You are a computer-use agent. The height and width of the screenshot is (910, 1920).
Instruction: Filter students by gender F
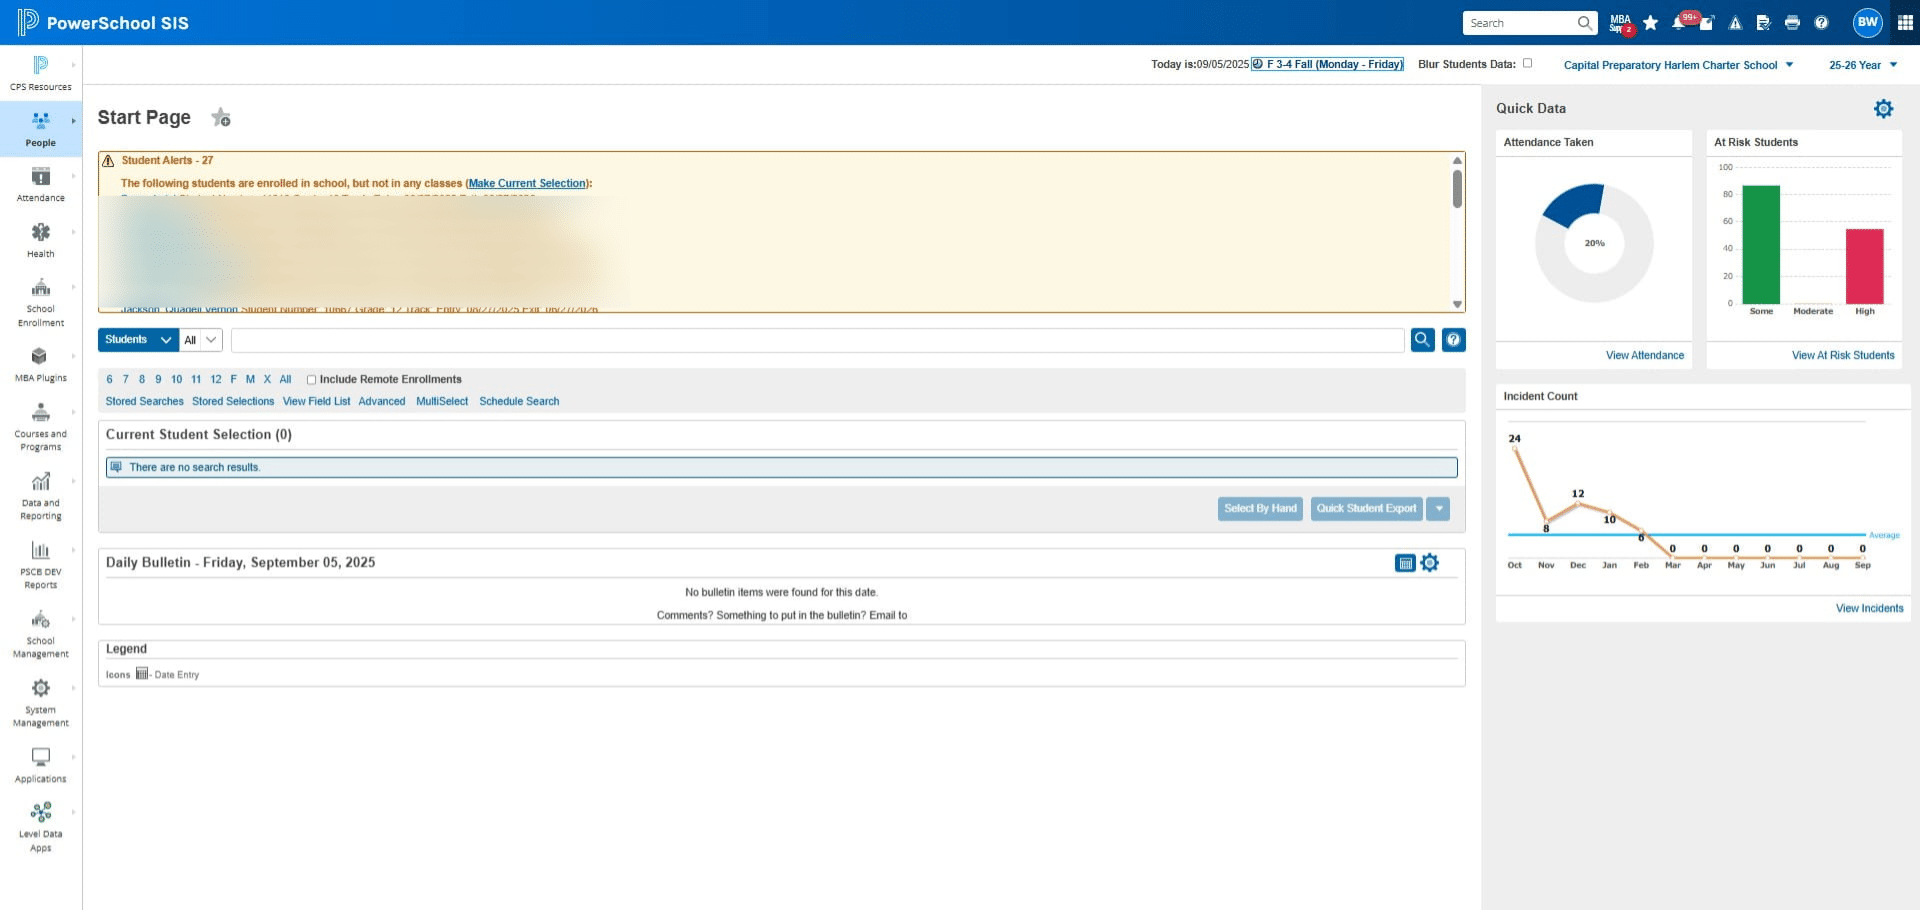point(234,380)
